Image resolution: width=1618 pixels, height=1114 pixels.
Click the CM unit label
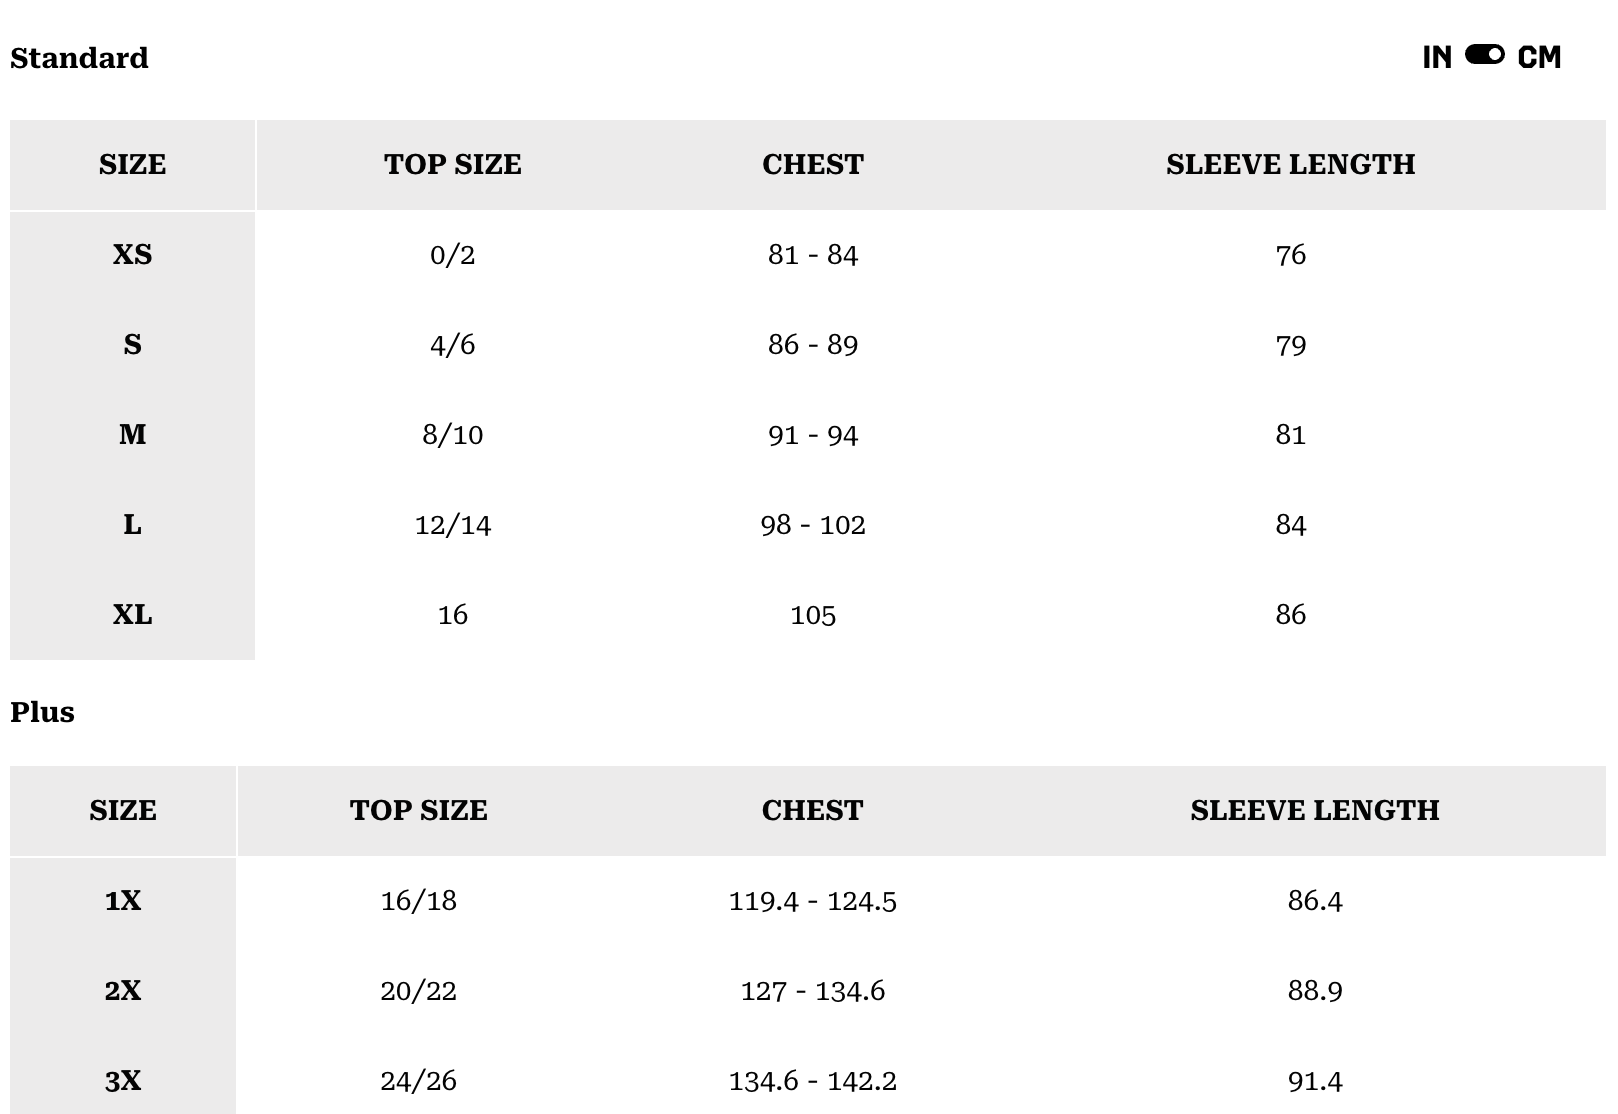tap(1539, 58)
